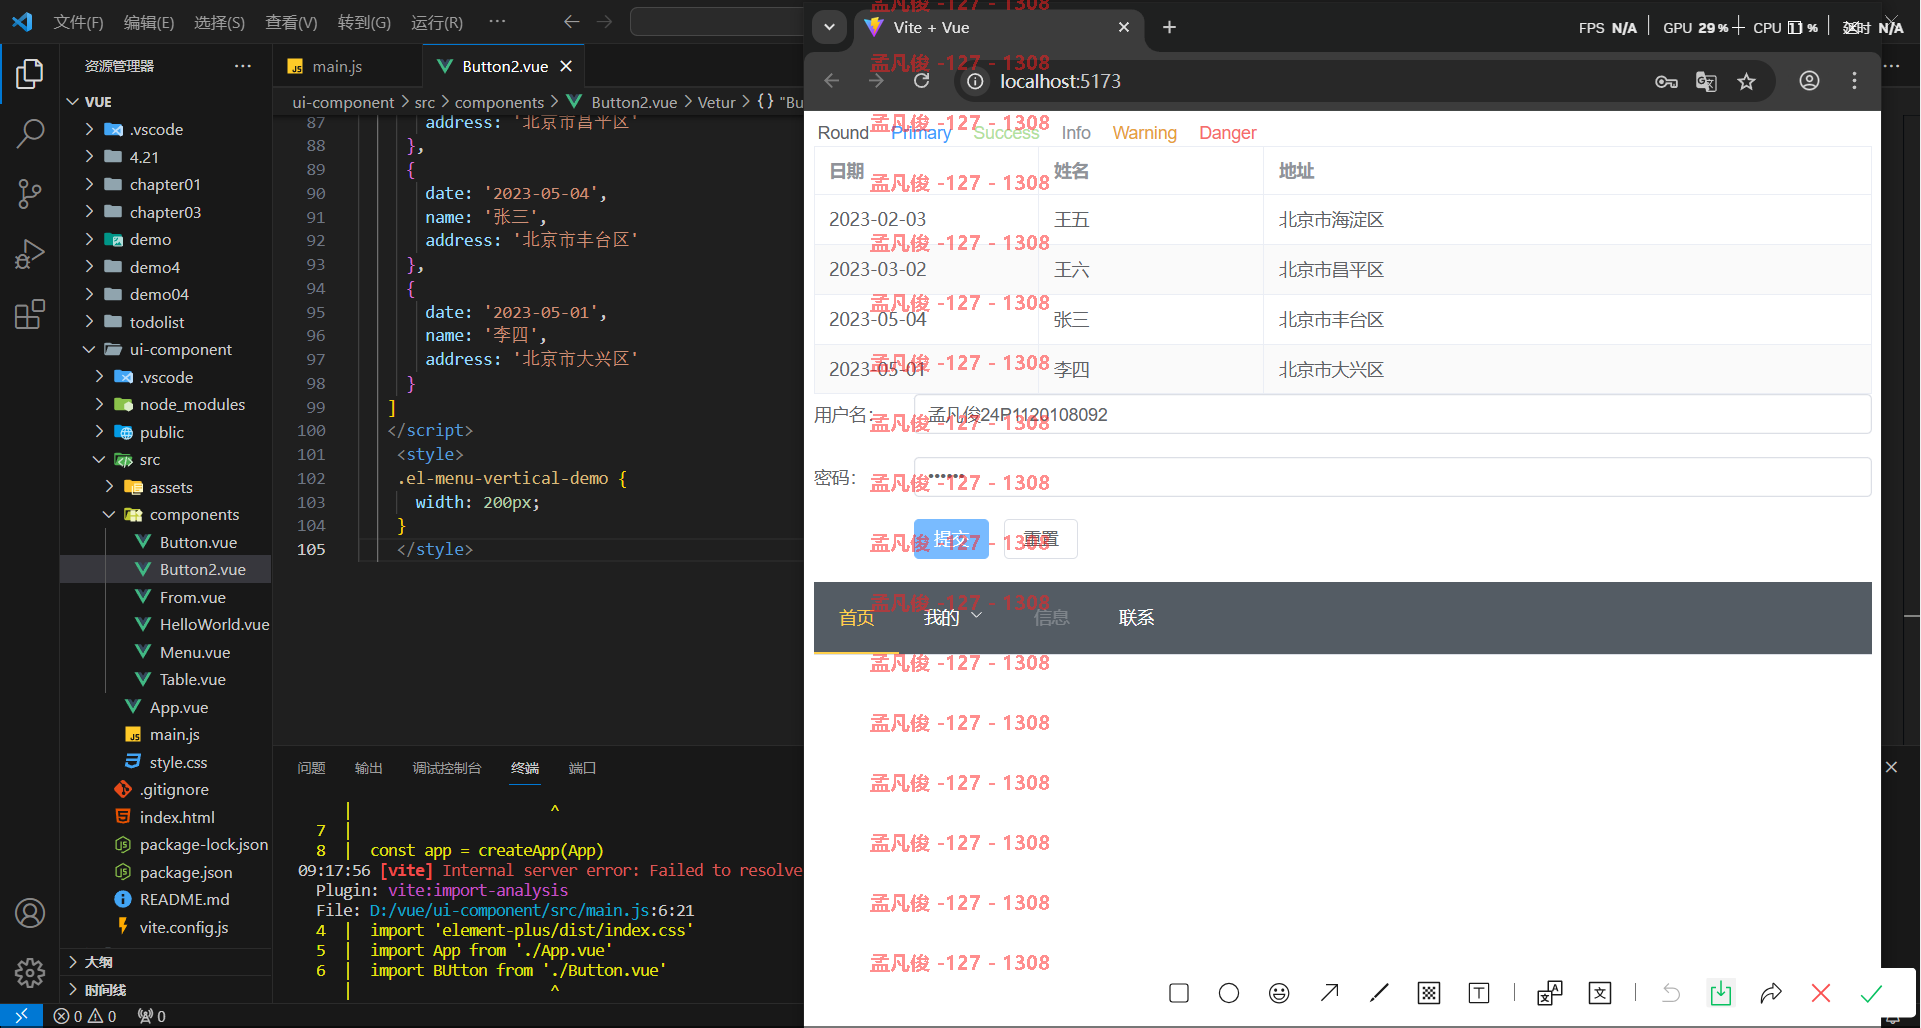1921x1028 pixels.
Task: Select the emoji sticker tool in the screenshot toolbar
Action: pyautogui.click(x=1279, y=993)
